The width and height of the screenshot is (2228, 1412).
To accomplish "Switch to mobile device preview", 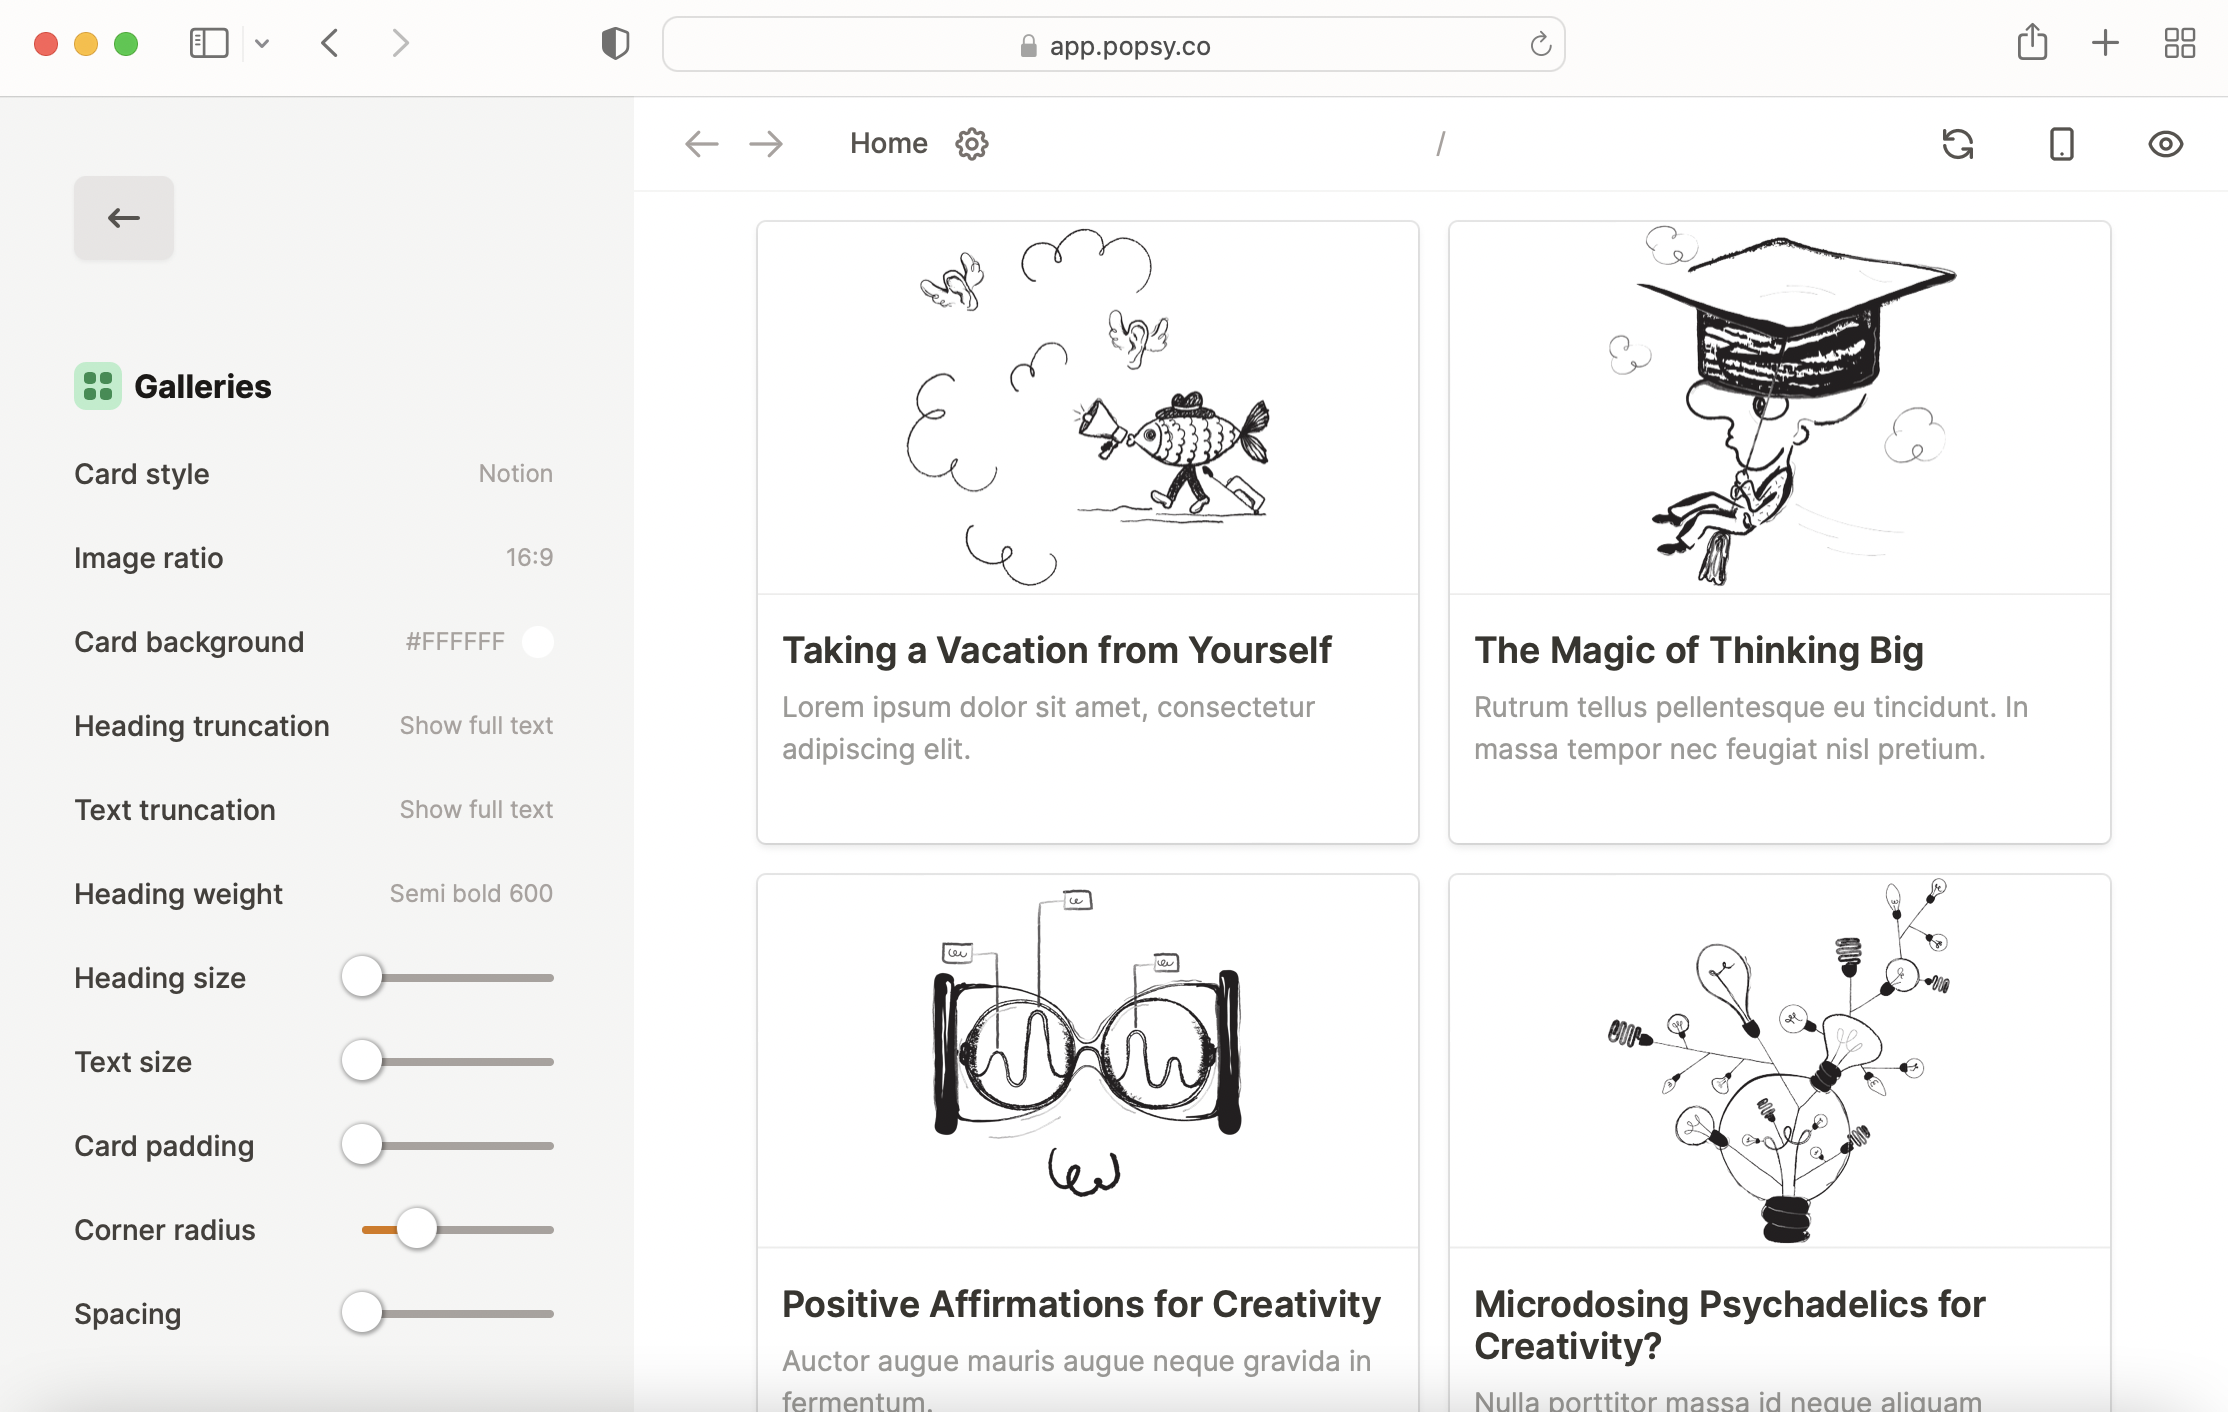I will [x=2061, y=144].
